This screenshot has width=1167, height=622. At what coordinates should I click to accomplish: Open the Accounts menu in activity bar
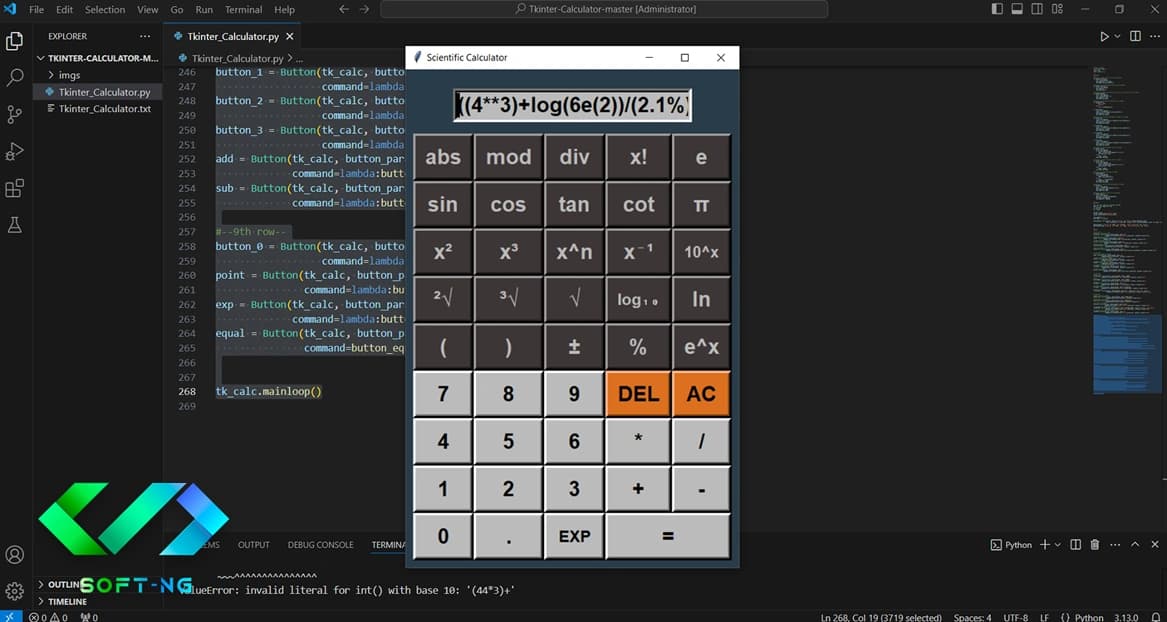15,555
